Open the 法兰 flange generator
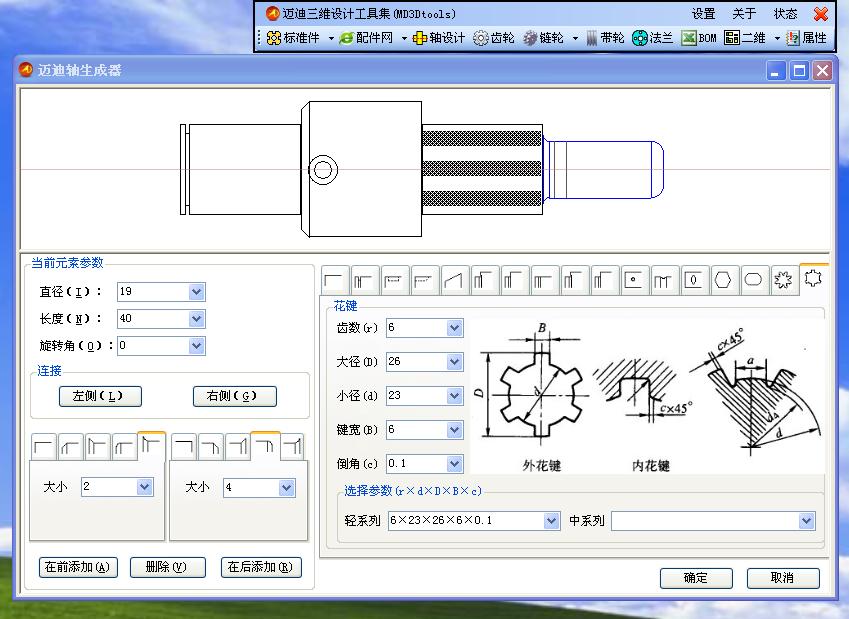This screenshot has width=849, height=619. [652, 38]
